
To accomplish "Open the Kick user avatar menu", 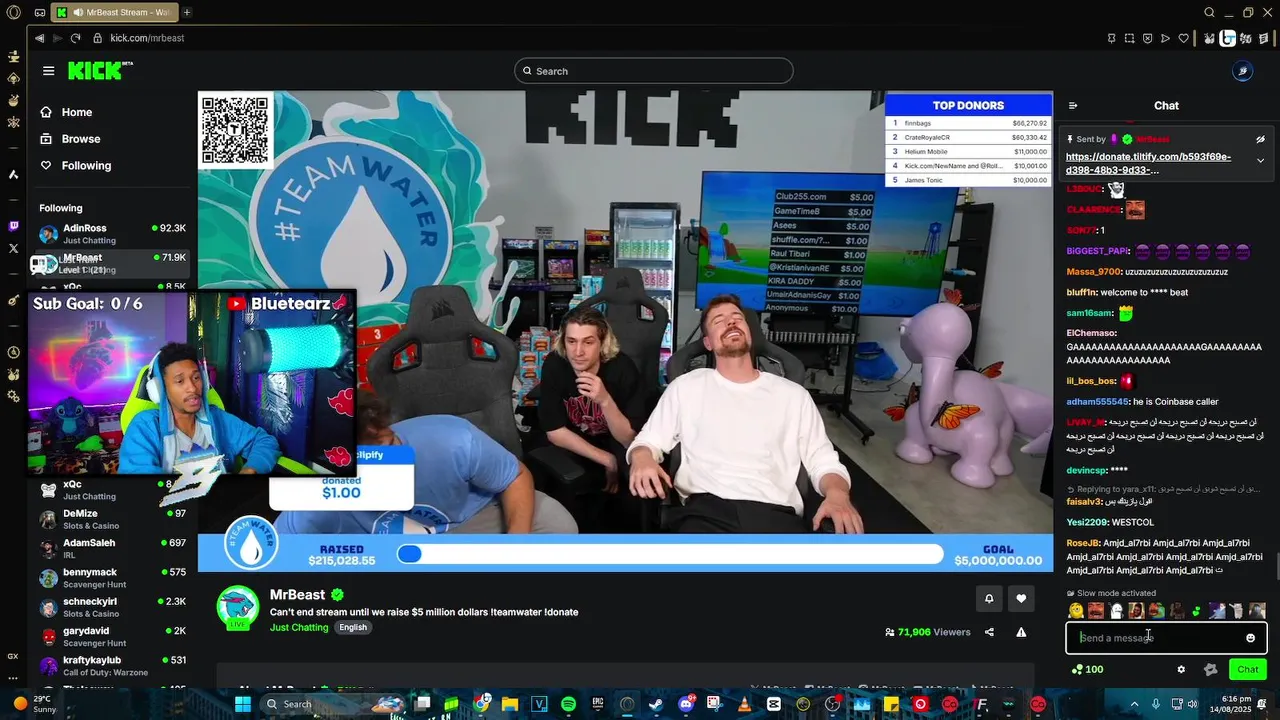I will (x=1241, y=71).
